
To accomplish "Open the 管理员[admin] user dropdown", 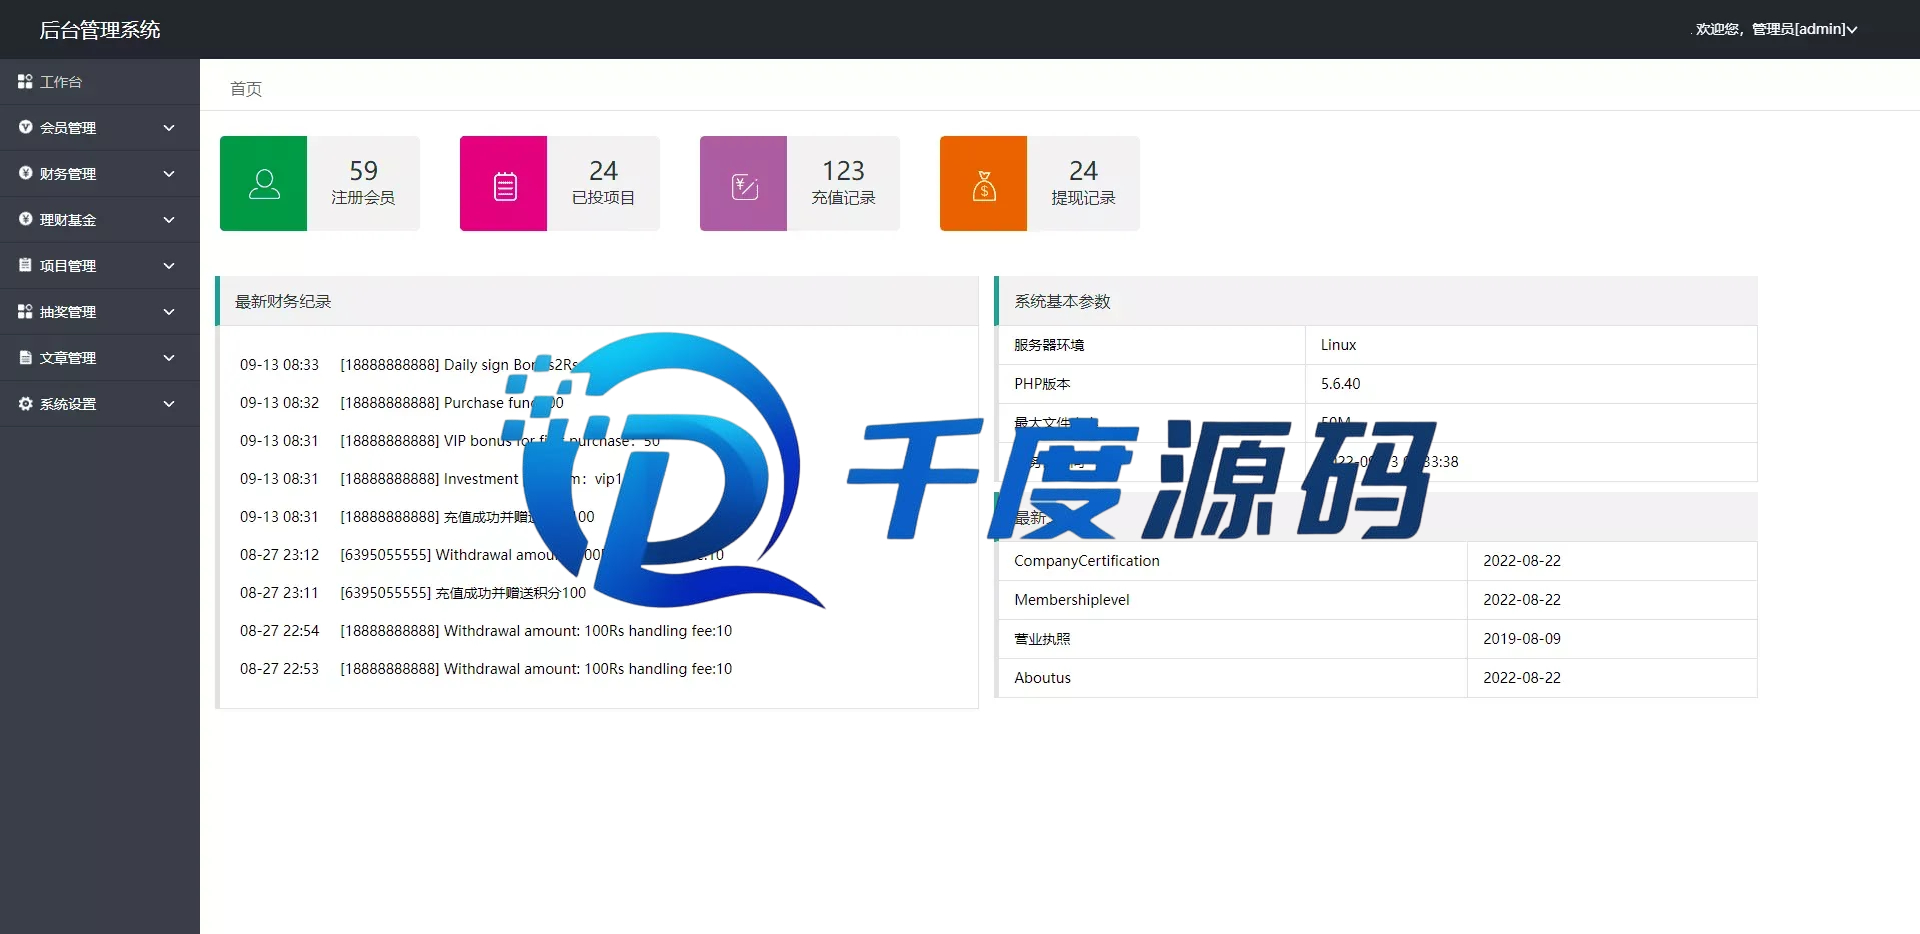I will [x=1776, y=29].
